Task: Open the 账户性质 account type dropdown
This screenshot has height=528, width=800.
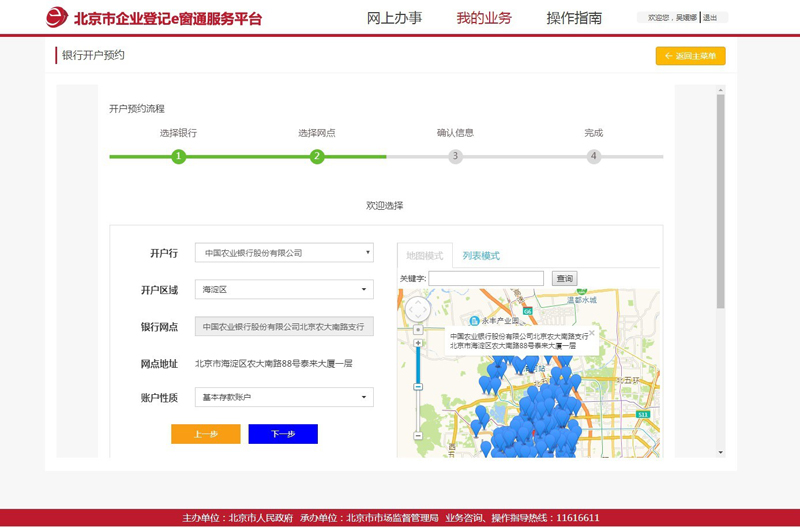Action: 284,397
